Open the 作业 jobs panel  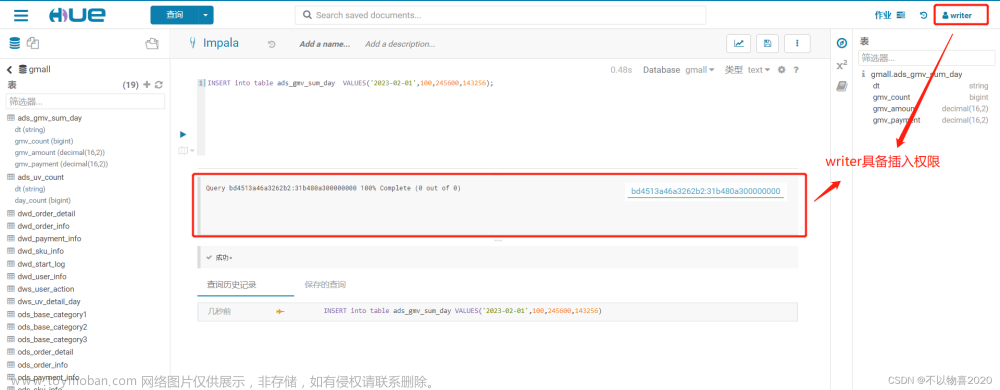pyautogui.click(x=891, y=15)
